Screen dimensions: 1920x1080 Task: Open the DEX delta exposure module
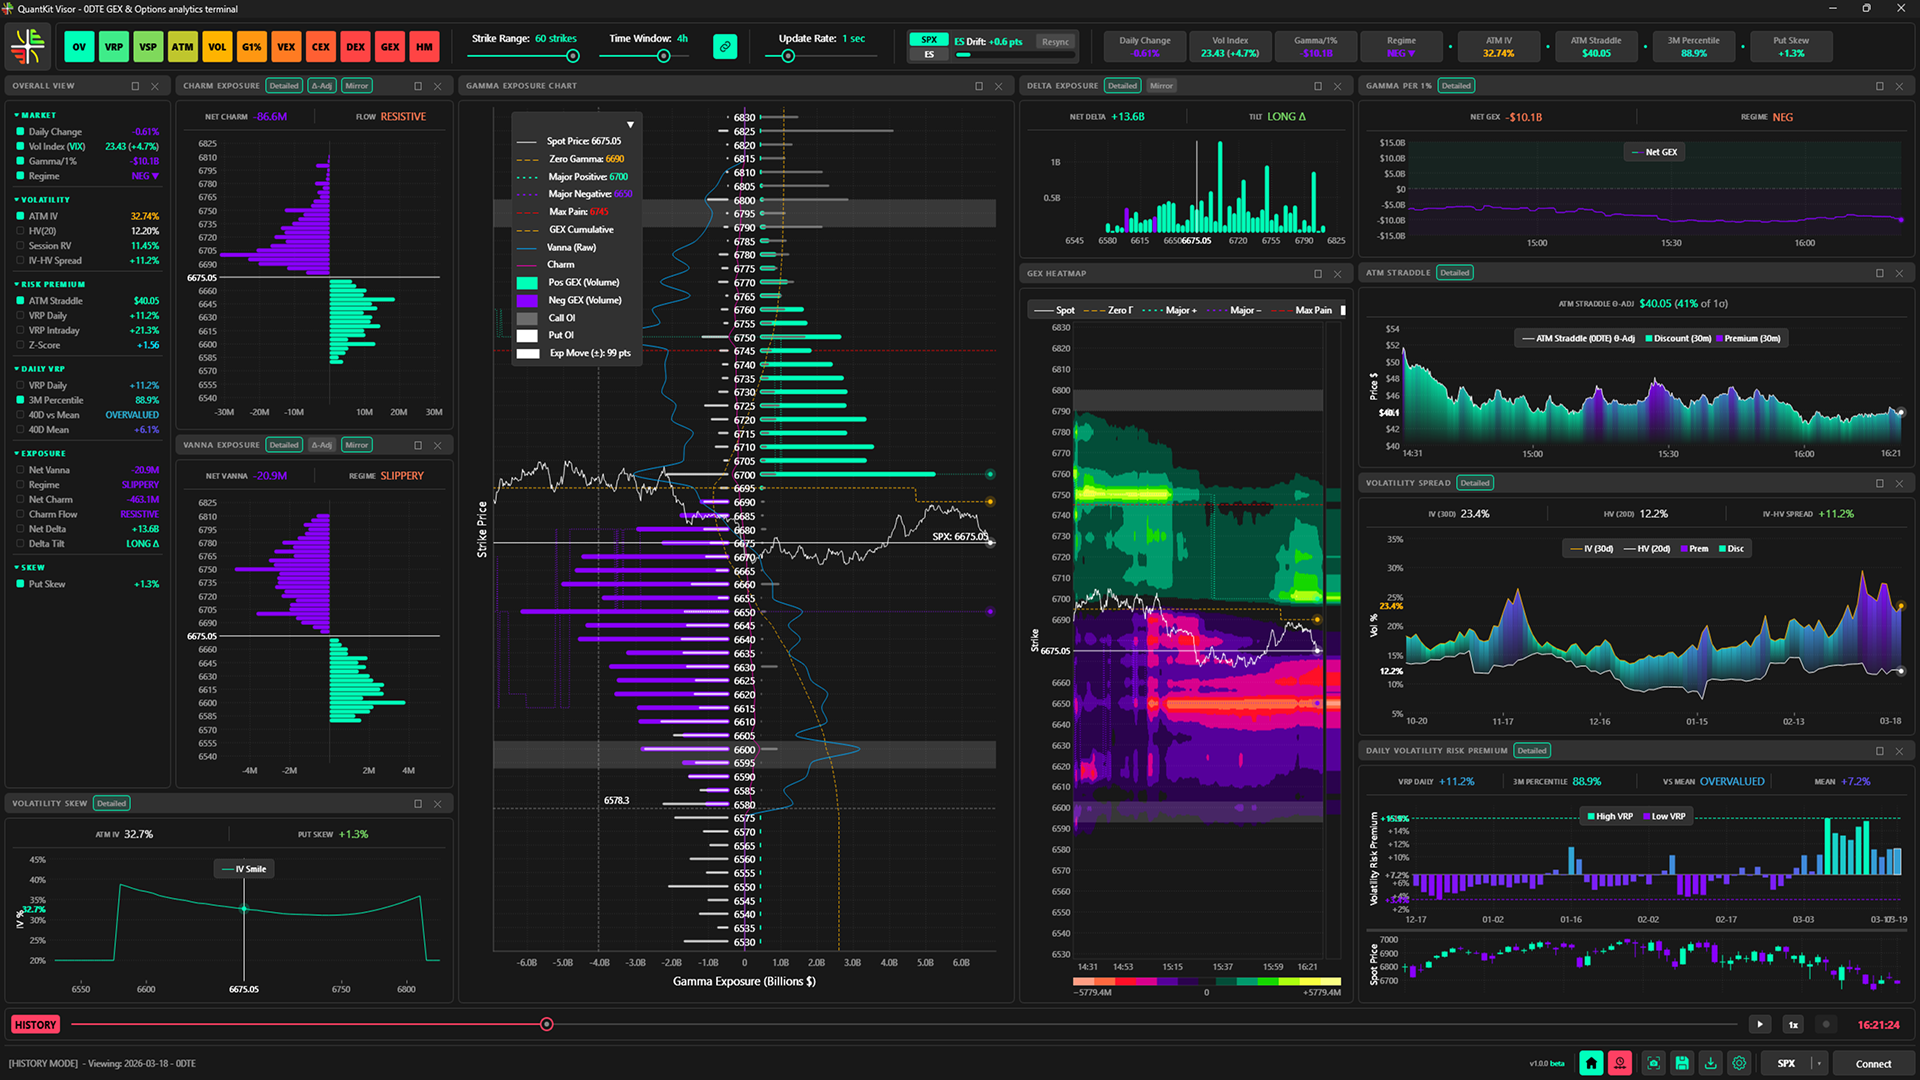click(x=355, y=46)
